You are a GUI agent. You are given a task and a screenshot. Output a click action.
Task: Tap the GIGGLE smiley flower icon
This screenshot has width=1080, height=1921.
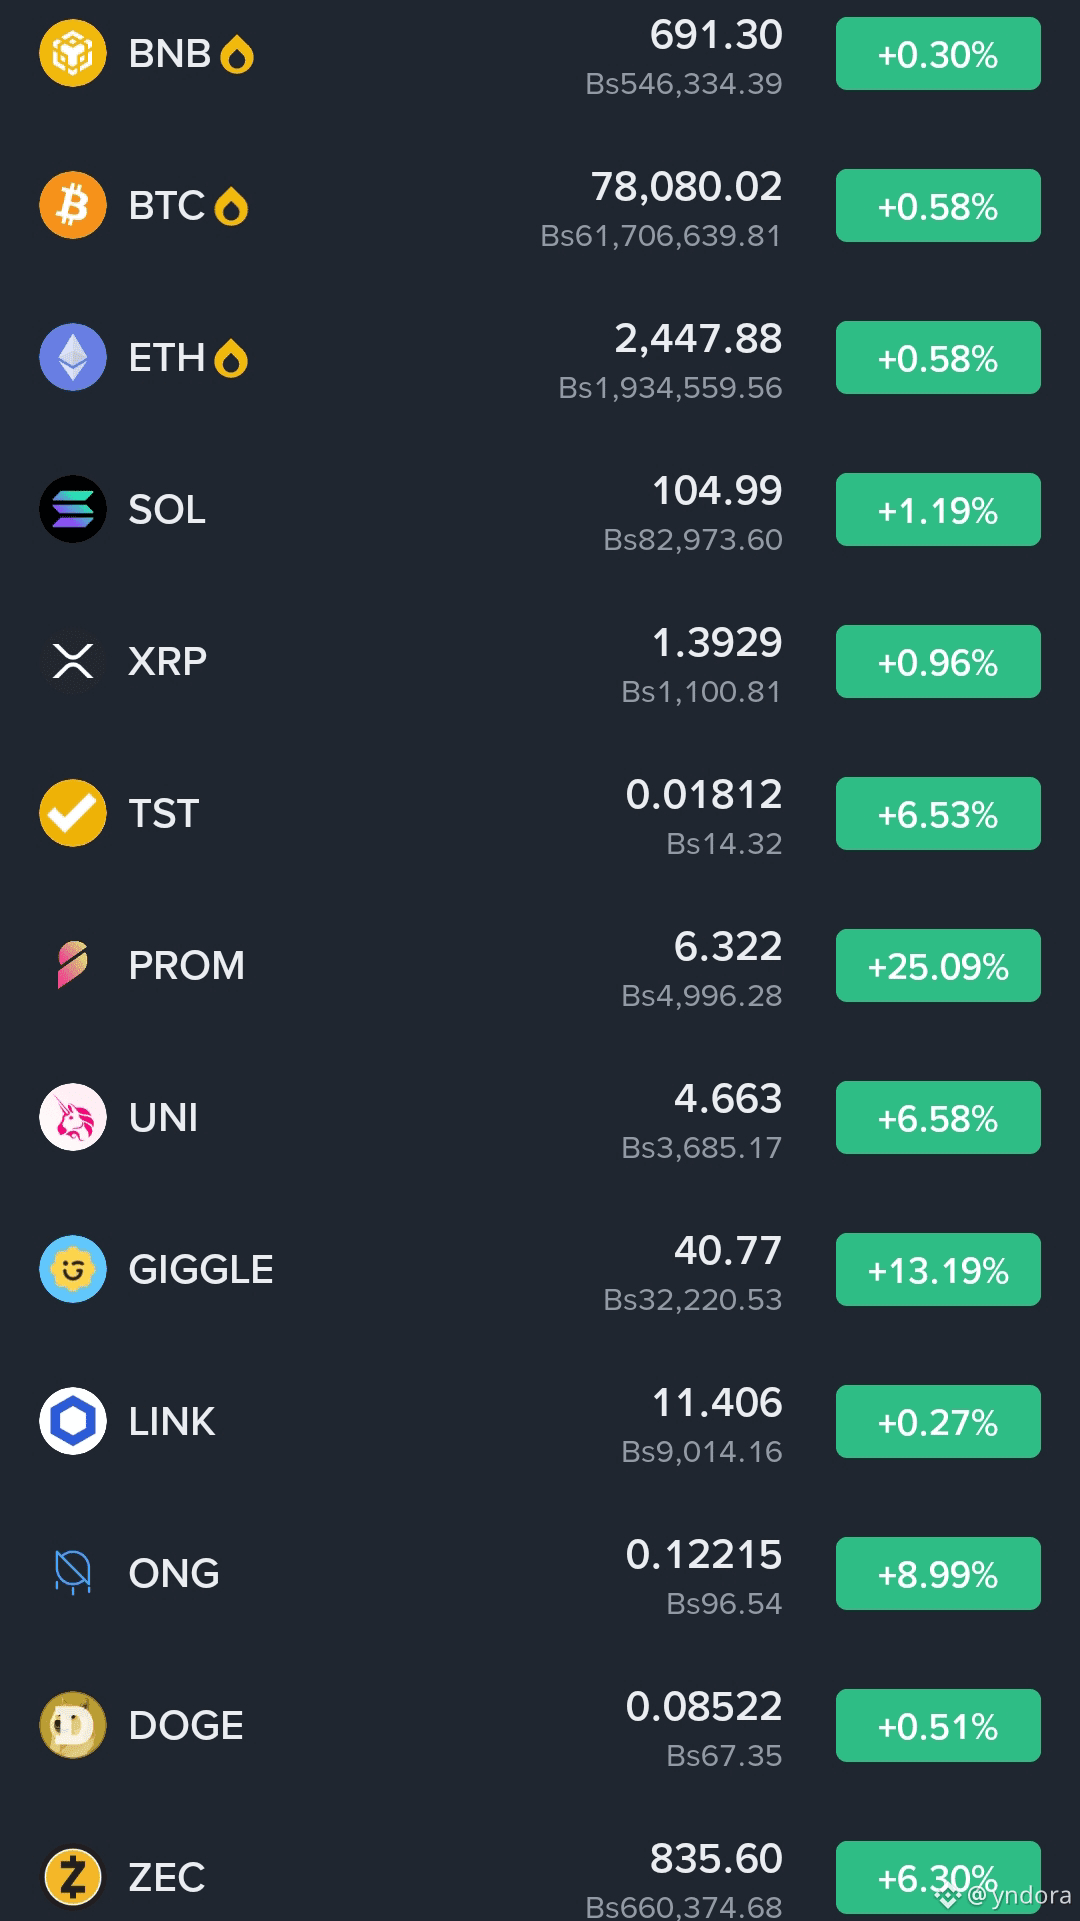coord(73,1269)
